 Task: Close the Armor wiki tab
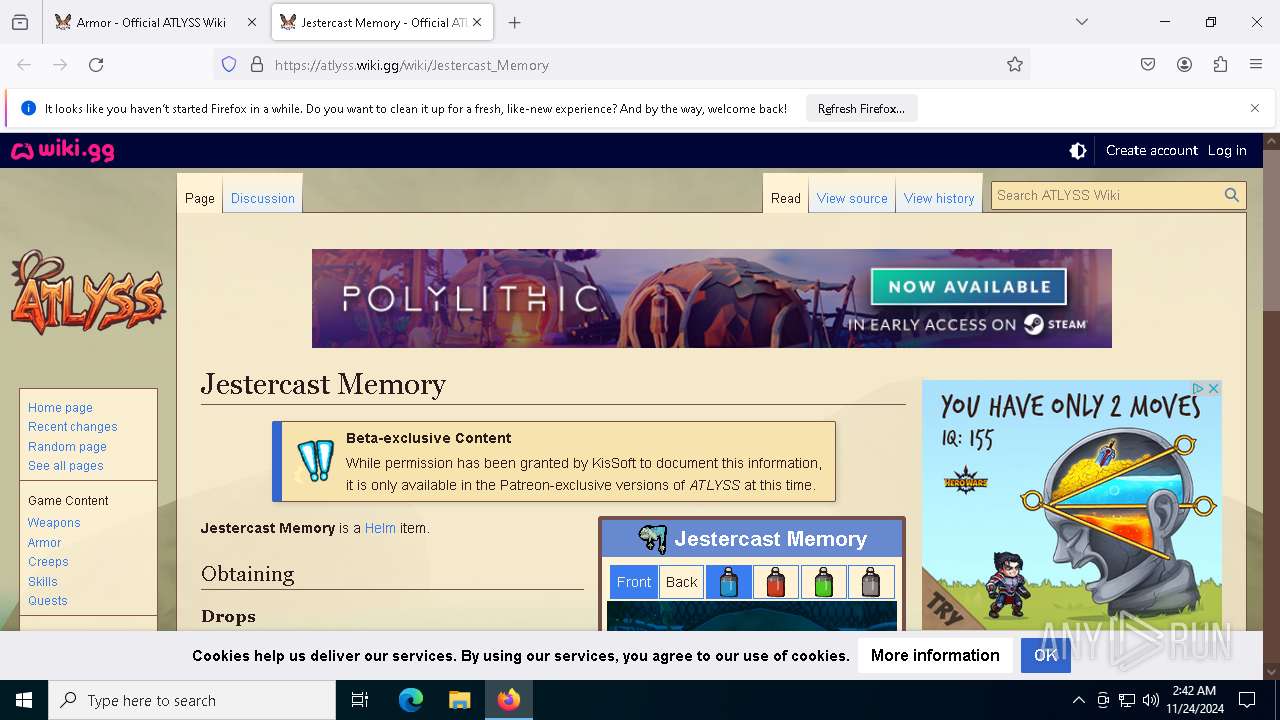(252, 22)
